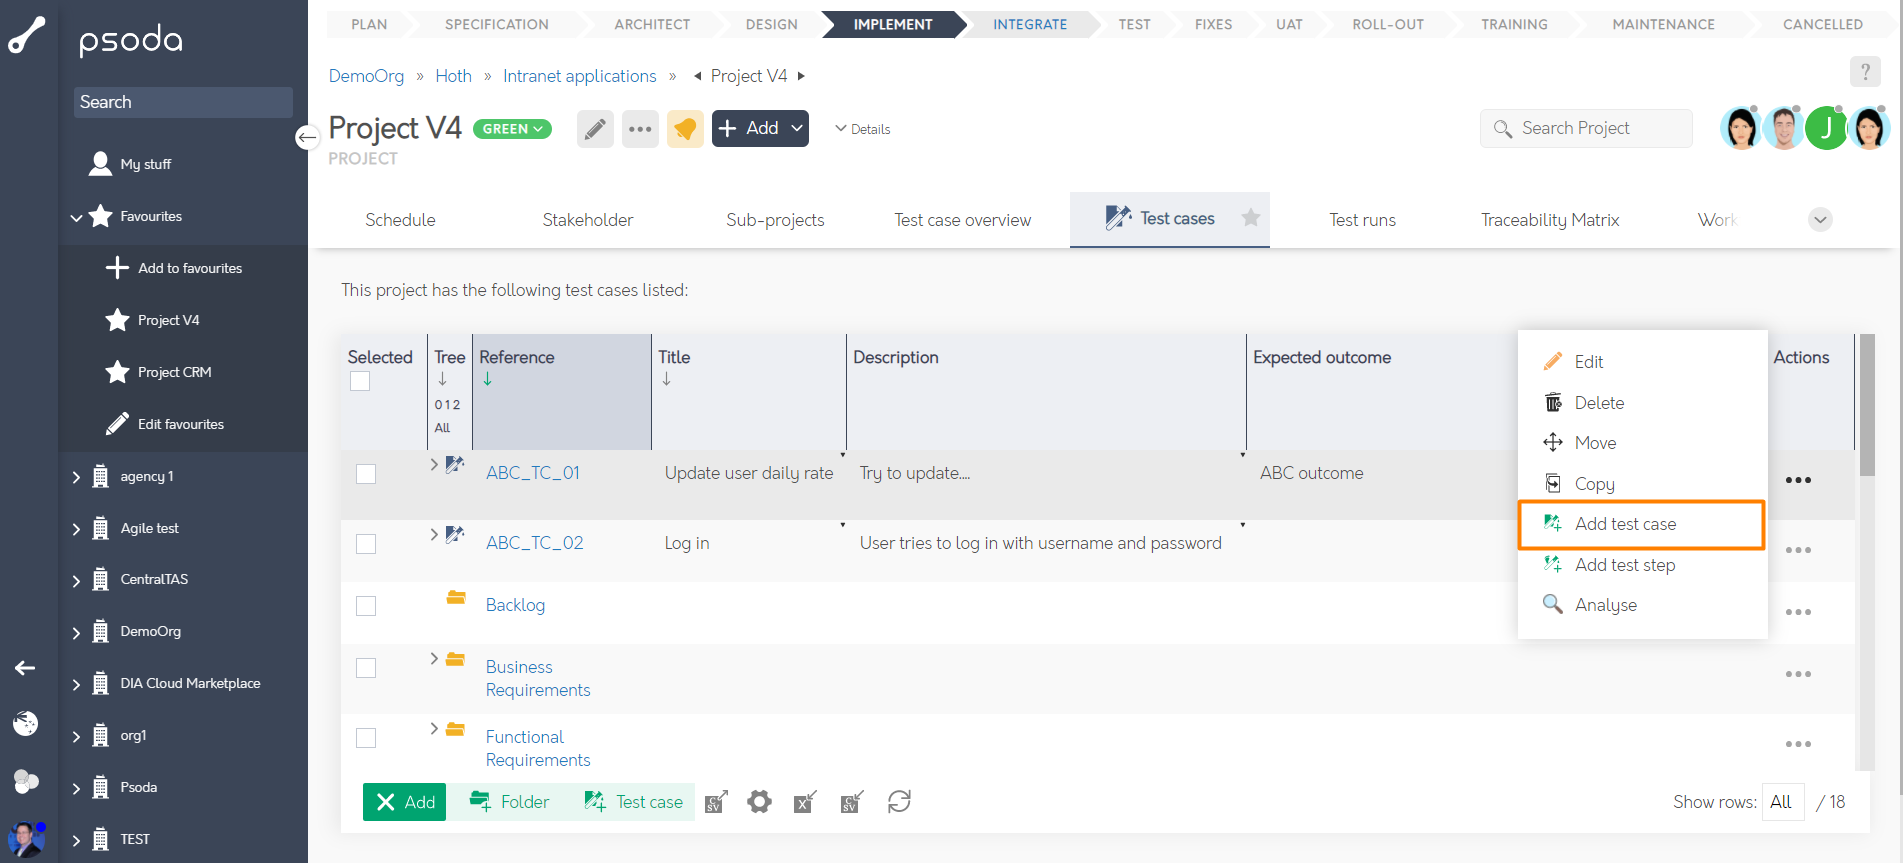Open actions menu for ABC_TC_01 row
The image size is (1903, 863).
1798,480
